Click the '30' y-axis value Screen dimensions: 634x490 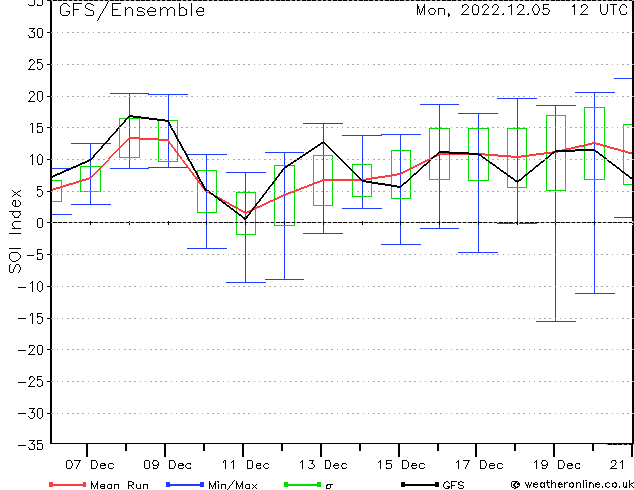pos(35,33)
